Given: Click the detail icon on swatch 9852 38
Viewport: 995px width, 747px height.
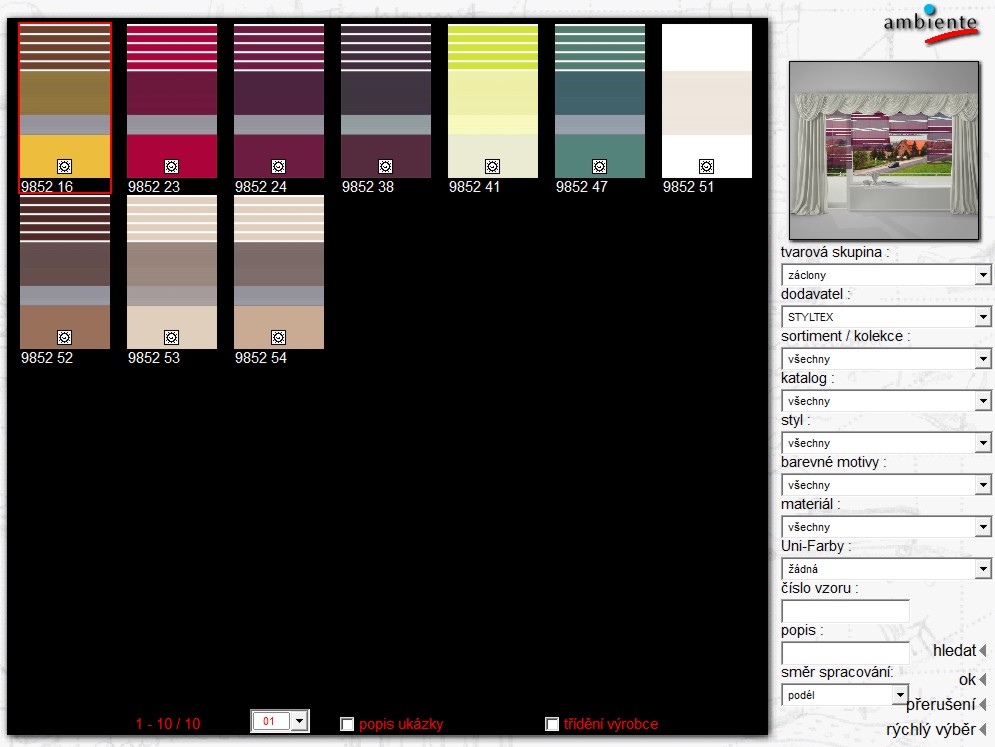Looking at the screenshot, I should tap(385, 166).
